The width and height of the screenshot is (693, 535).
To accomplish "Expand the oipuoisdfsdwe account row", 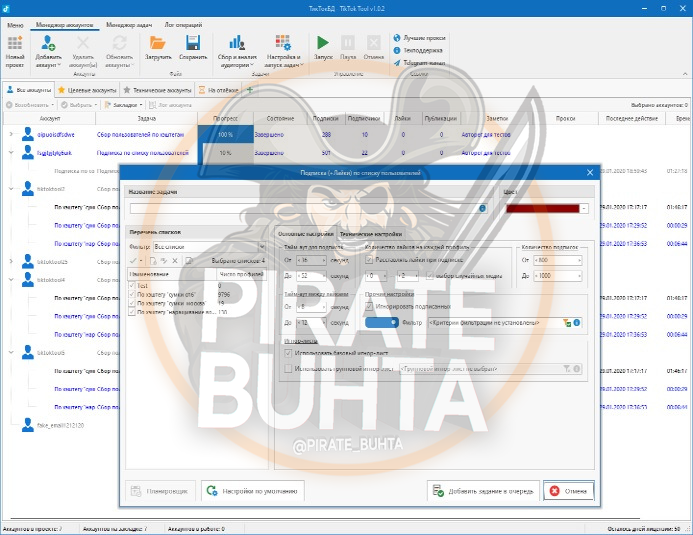I will 11,134.
